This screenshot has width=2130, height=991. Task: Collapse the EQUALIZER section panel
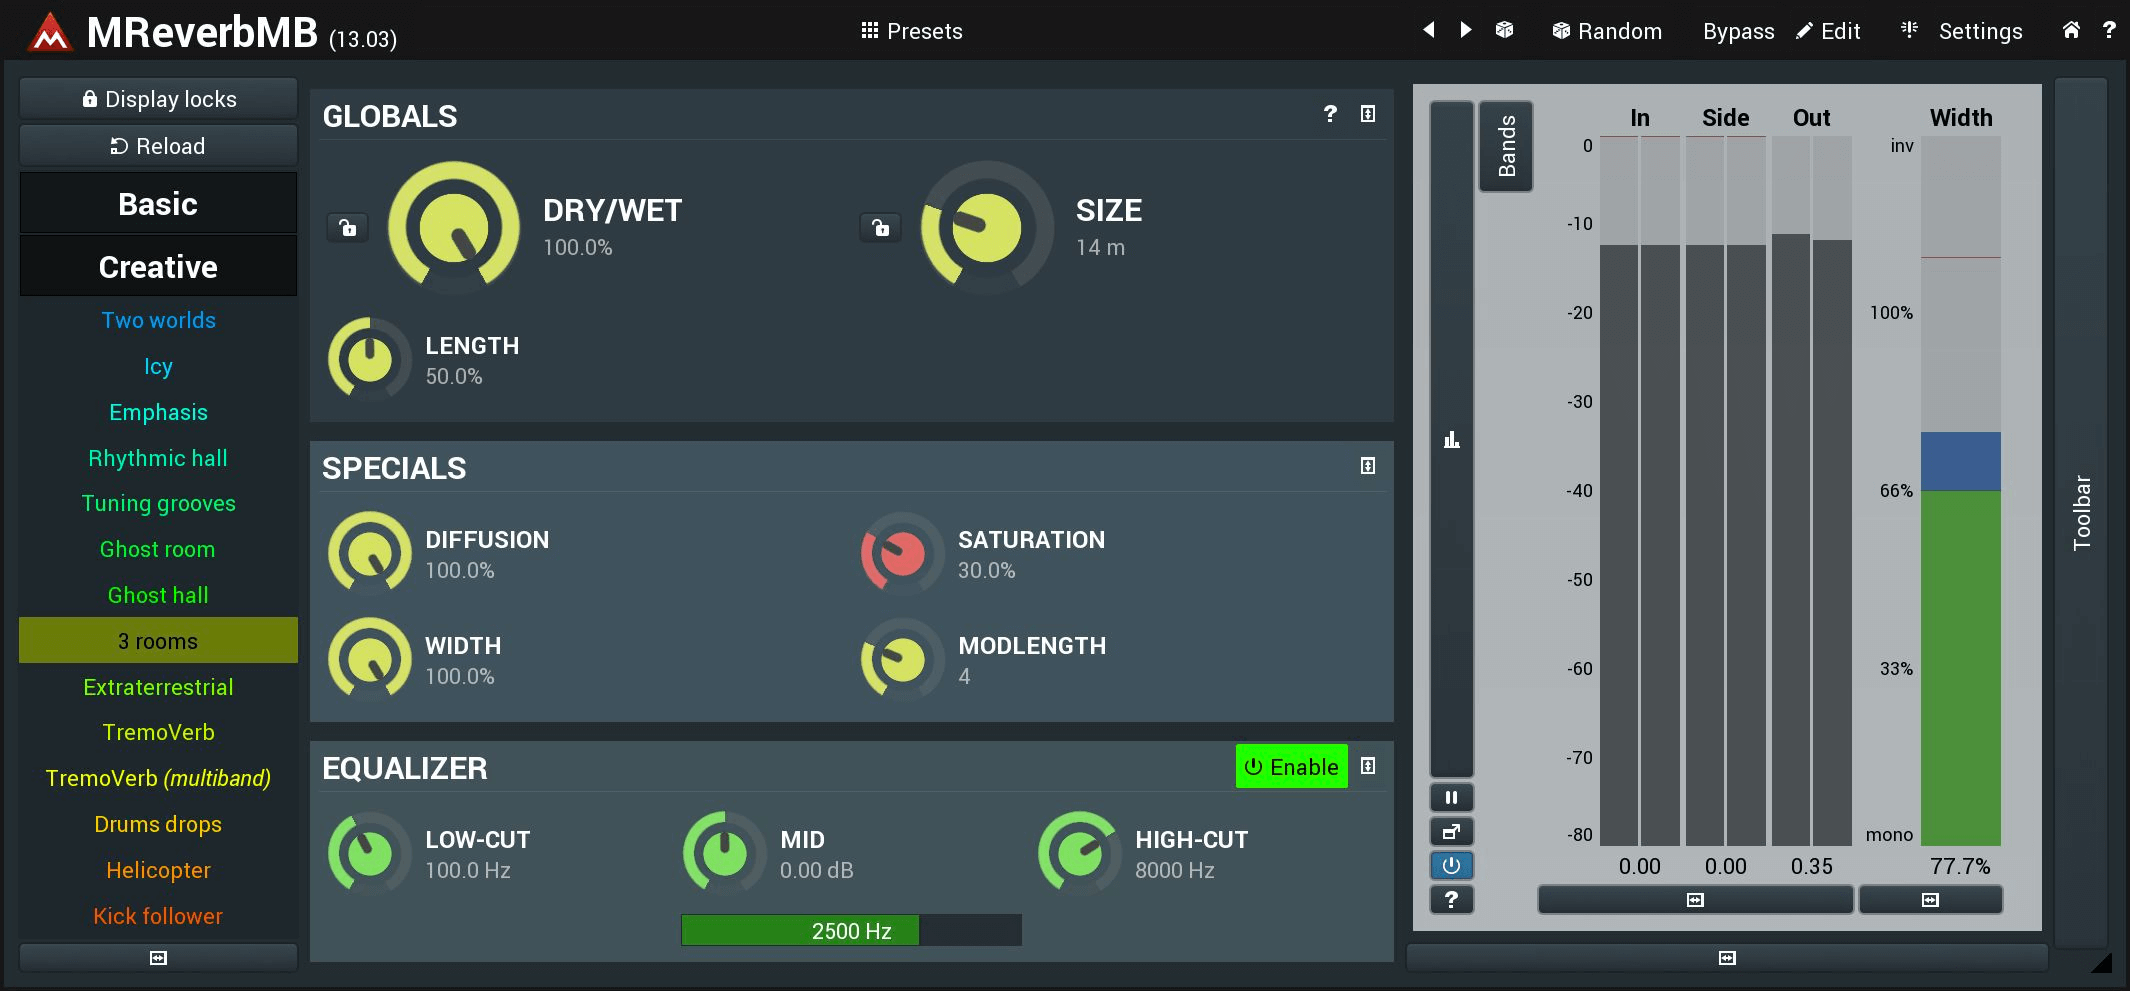(1368, 766)
